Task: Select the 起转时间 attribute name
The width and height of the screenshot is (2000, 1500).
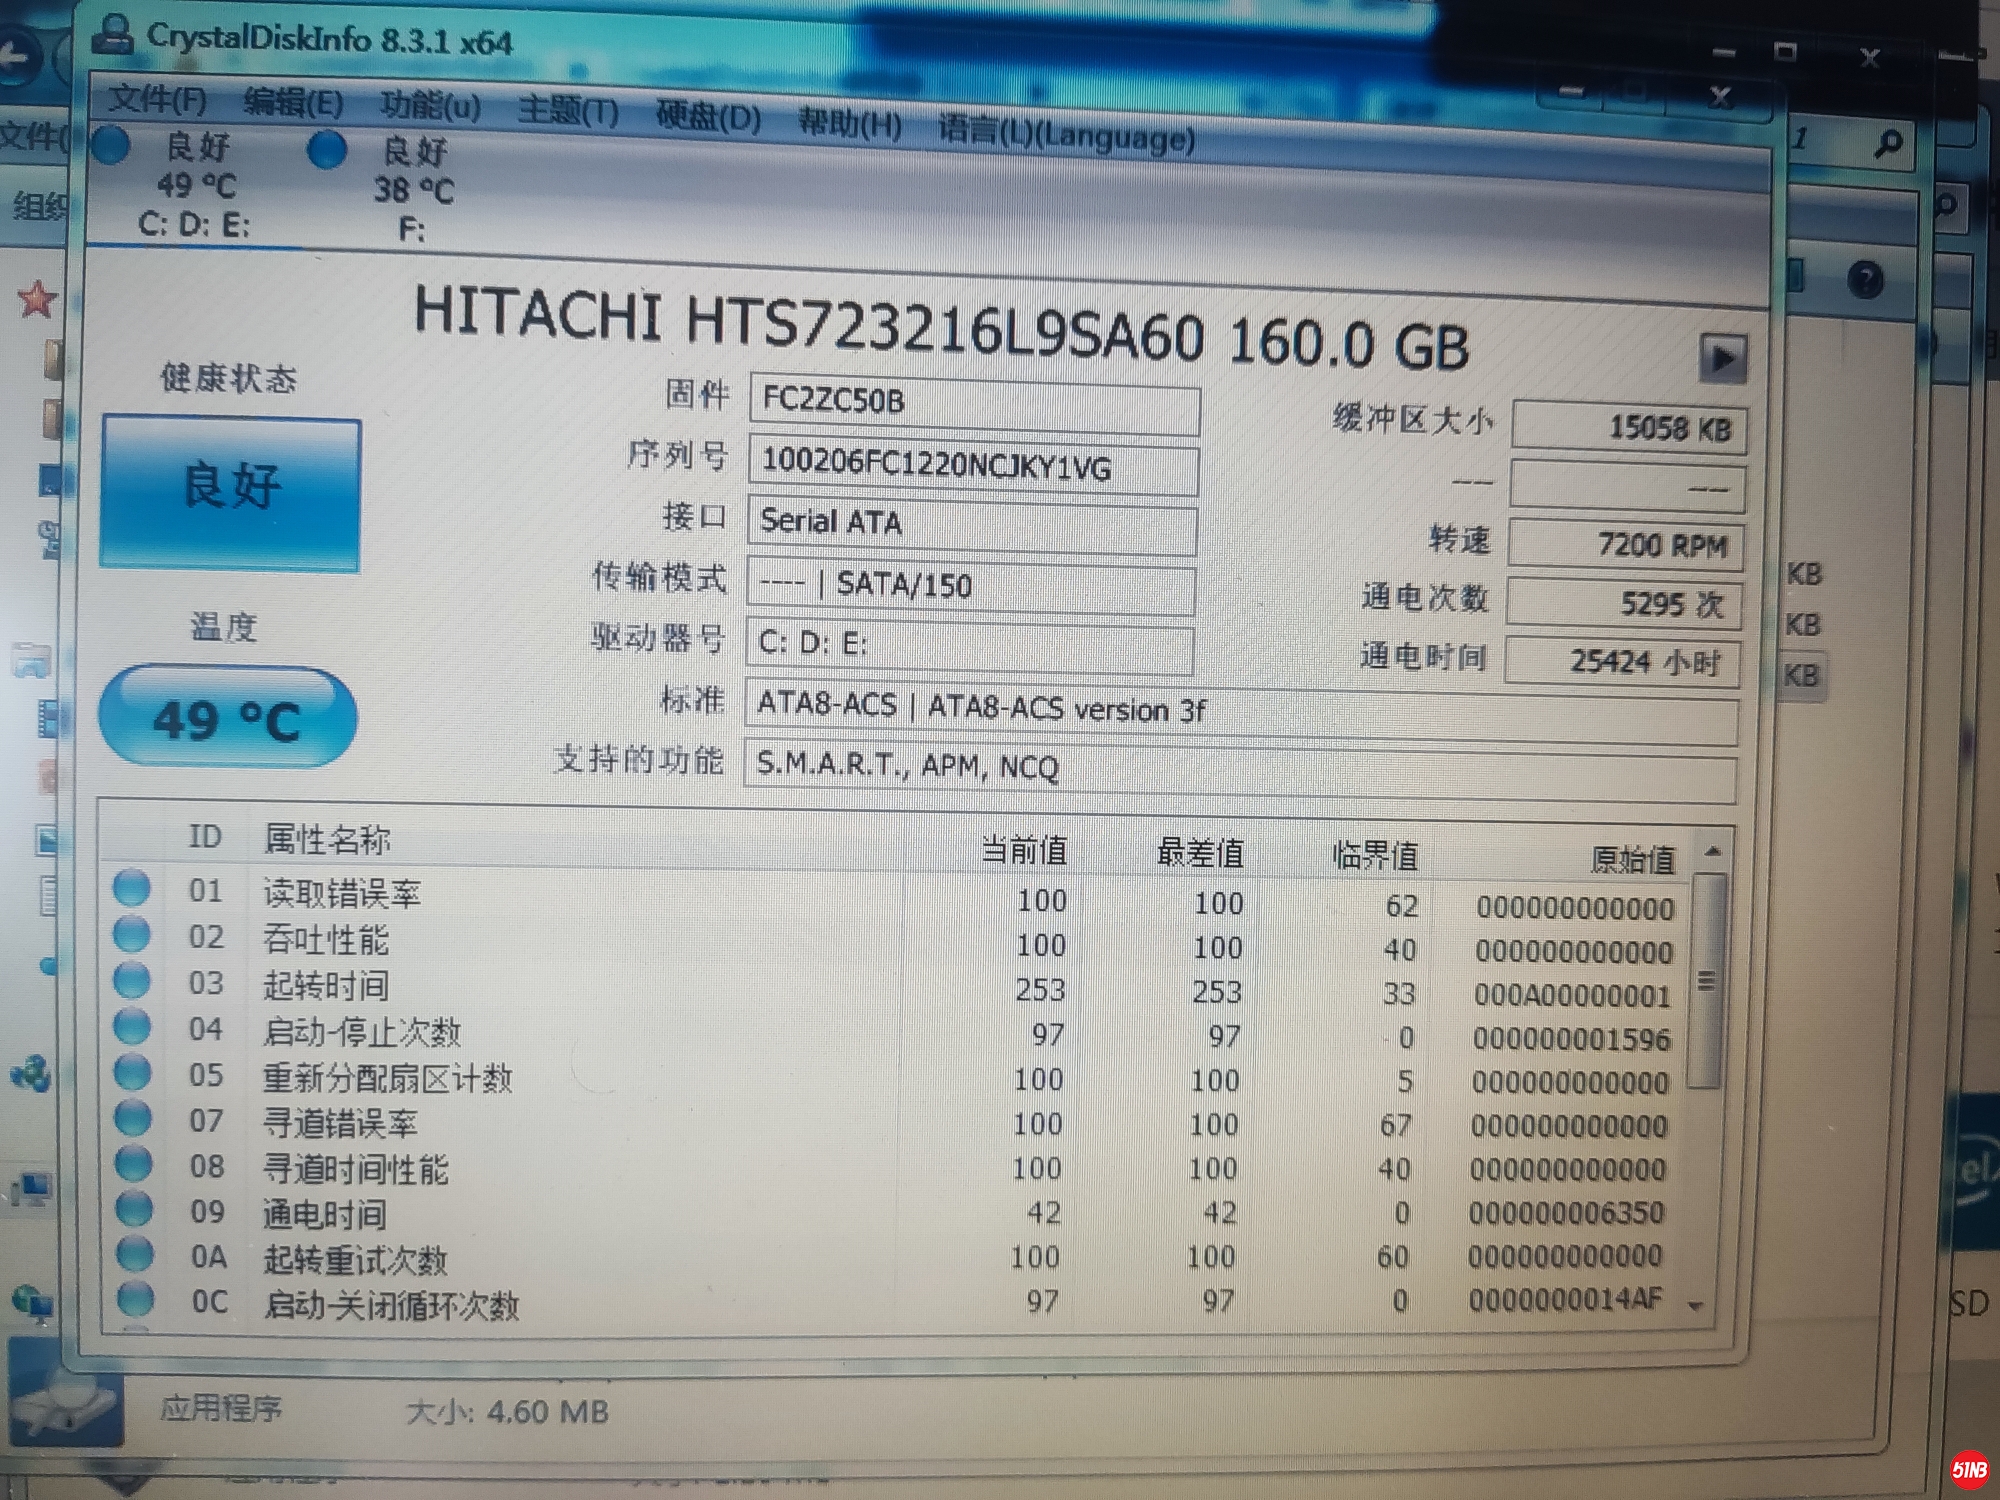Action: point(326,986)
